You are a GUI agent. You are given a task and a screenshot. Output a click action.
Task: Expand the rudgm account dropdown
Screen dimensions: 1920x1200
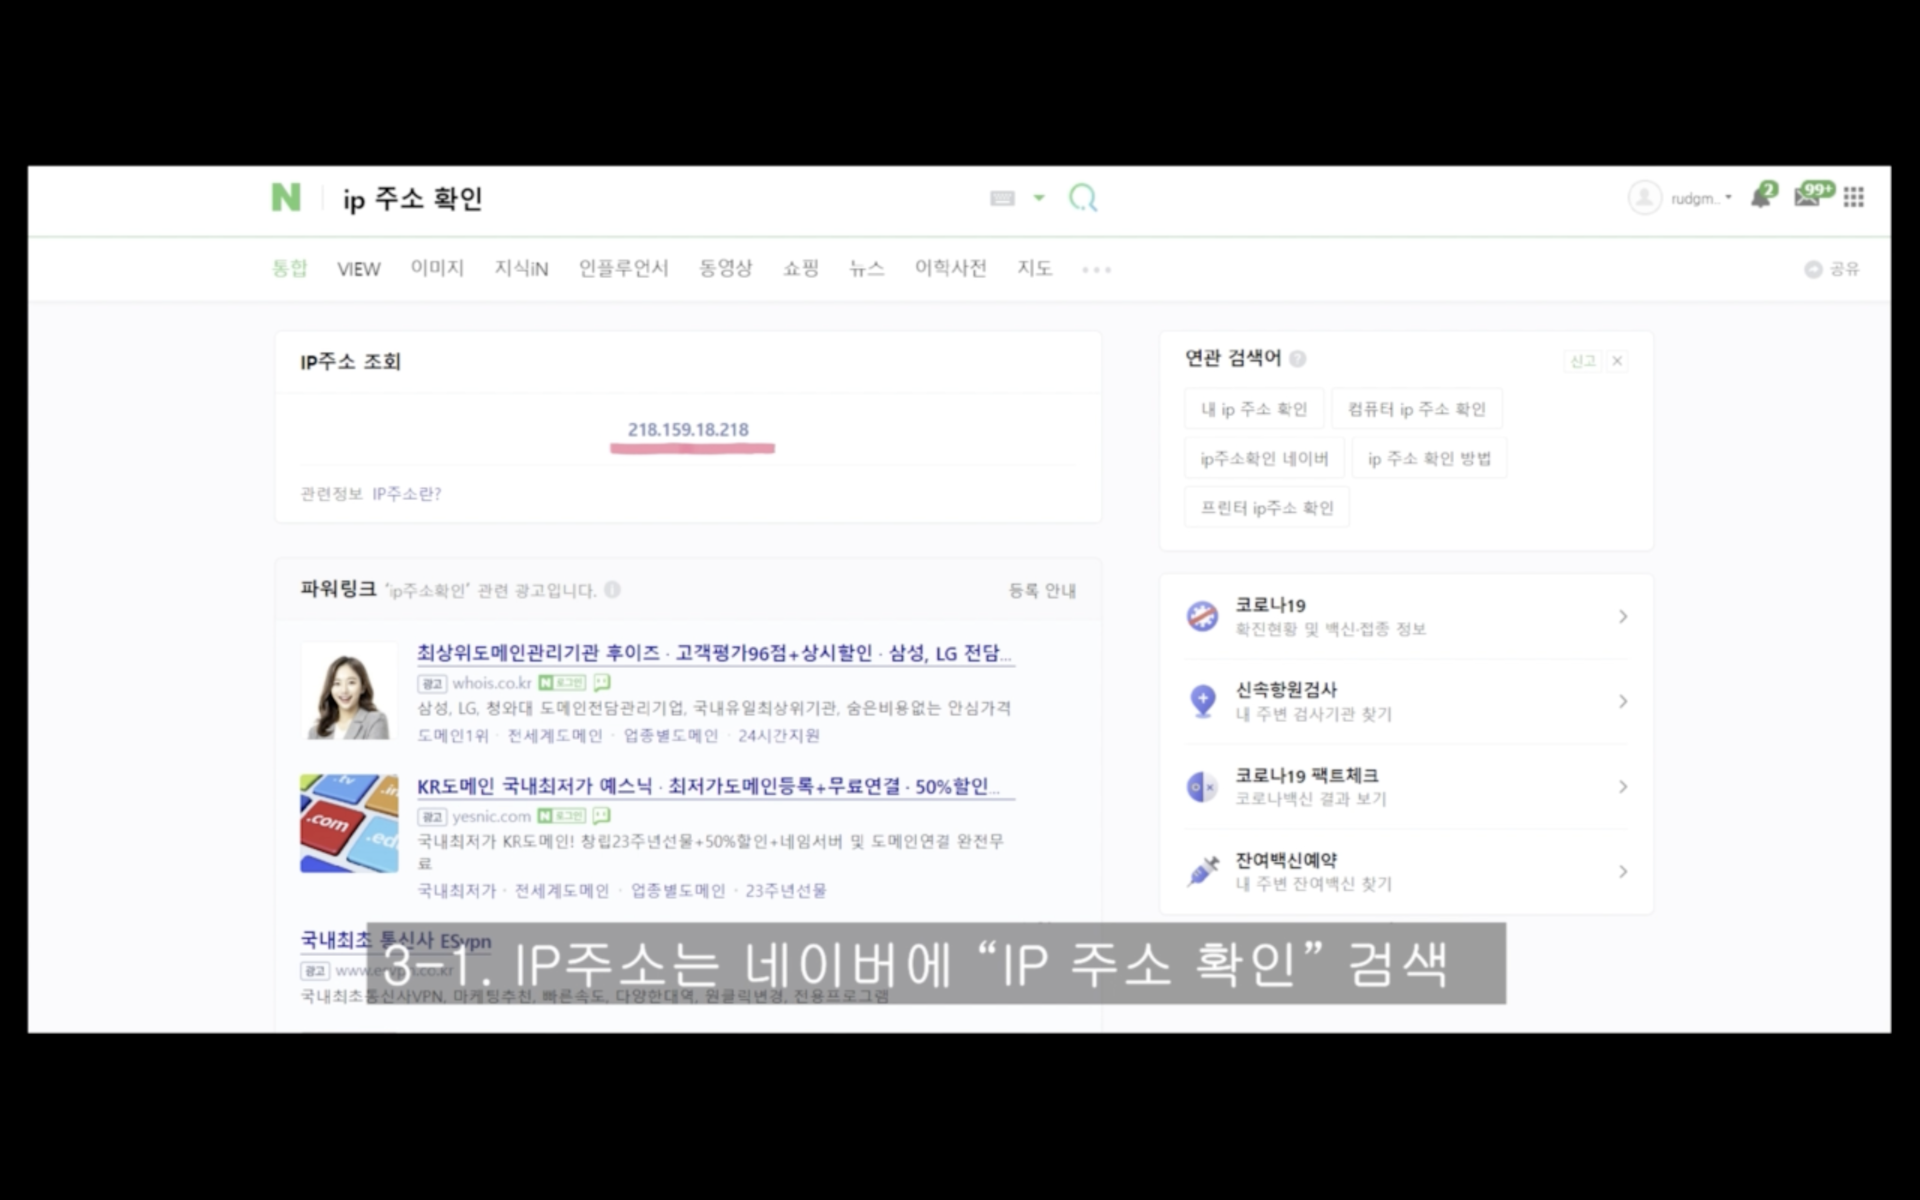1702,198
